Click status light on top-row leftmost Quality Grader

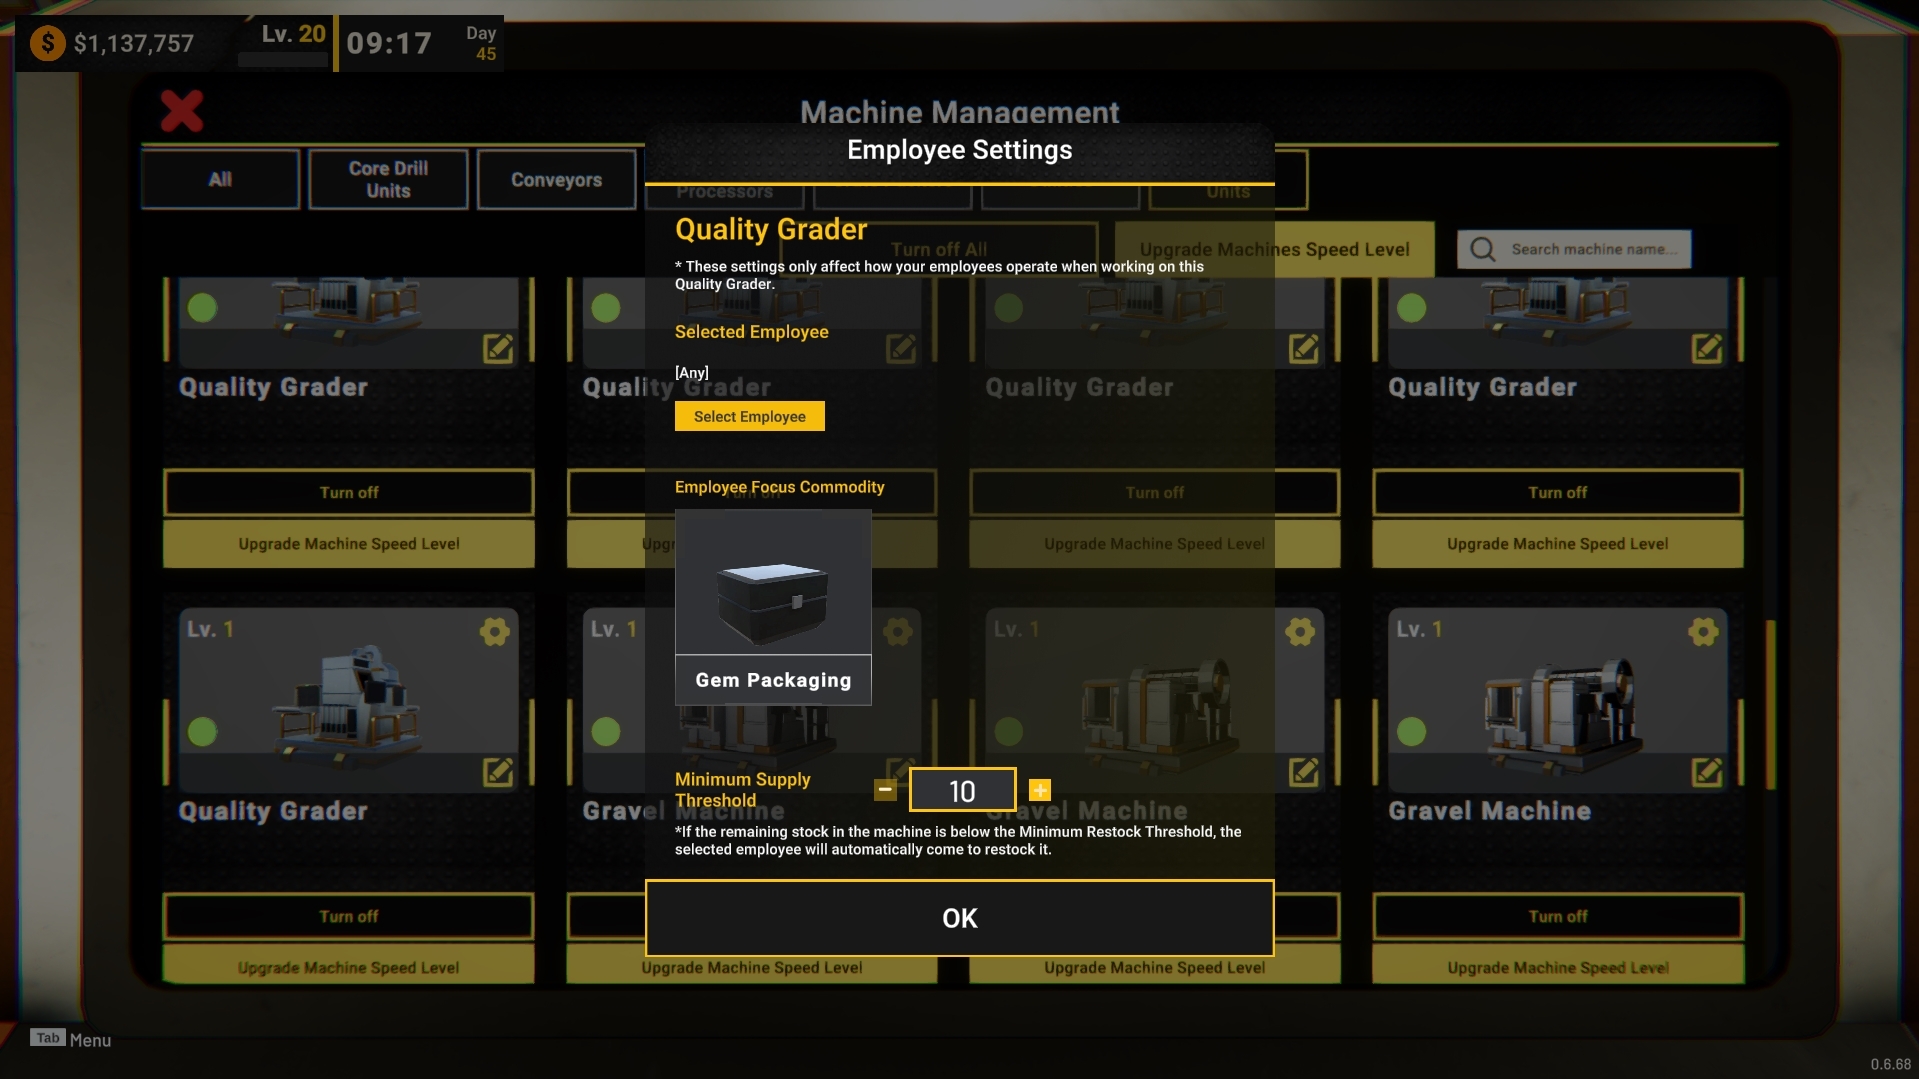point(202,307)
